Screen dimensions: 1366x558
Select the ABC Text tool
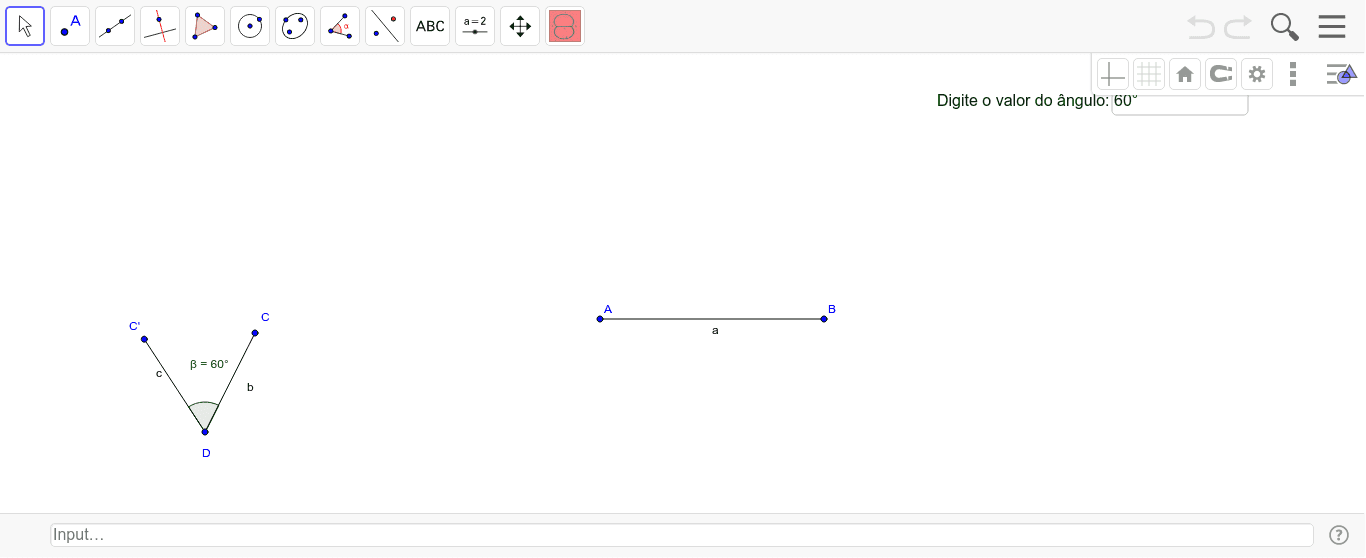tap(430, 26)
